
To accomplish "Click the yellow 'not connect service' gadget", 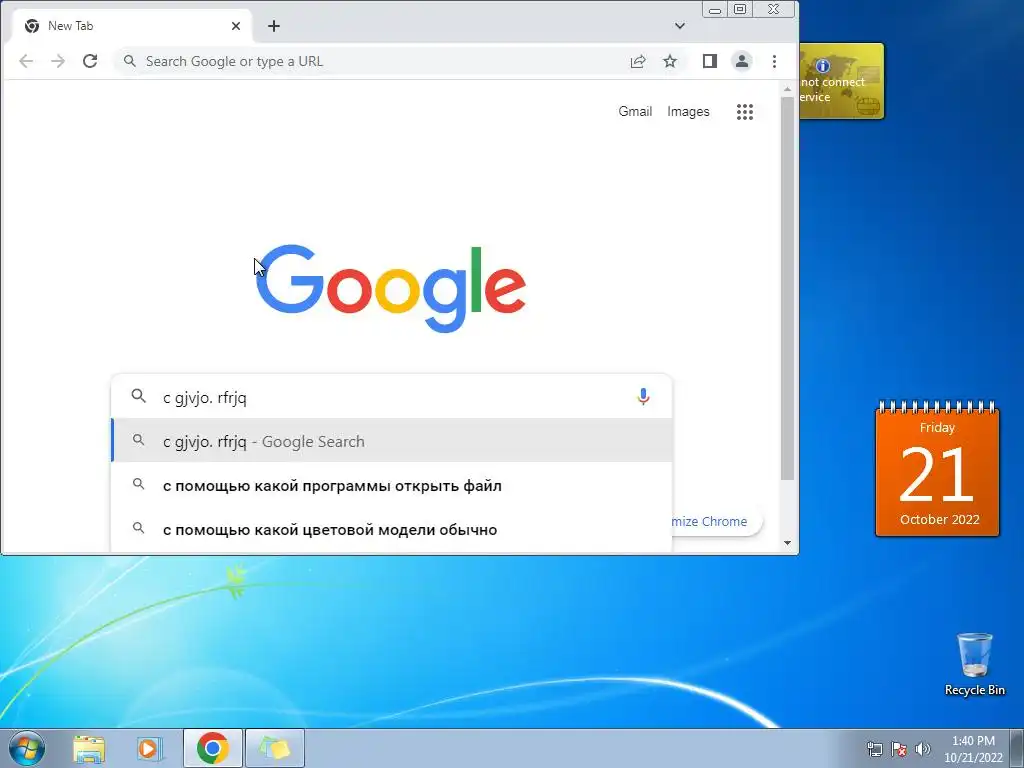I will click(x=842, y=82).
